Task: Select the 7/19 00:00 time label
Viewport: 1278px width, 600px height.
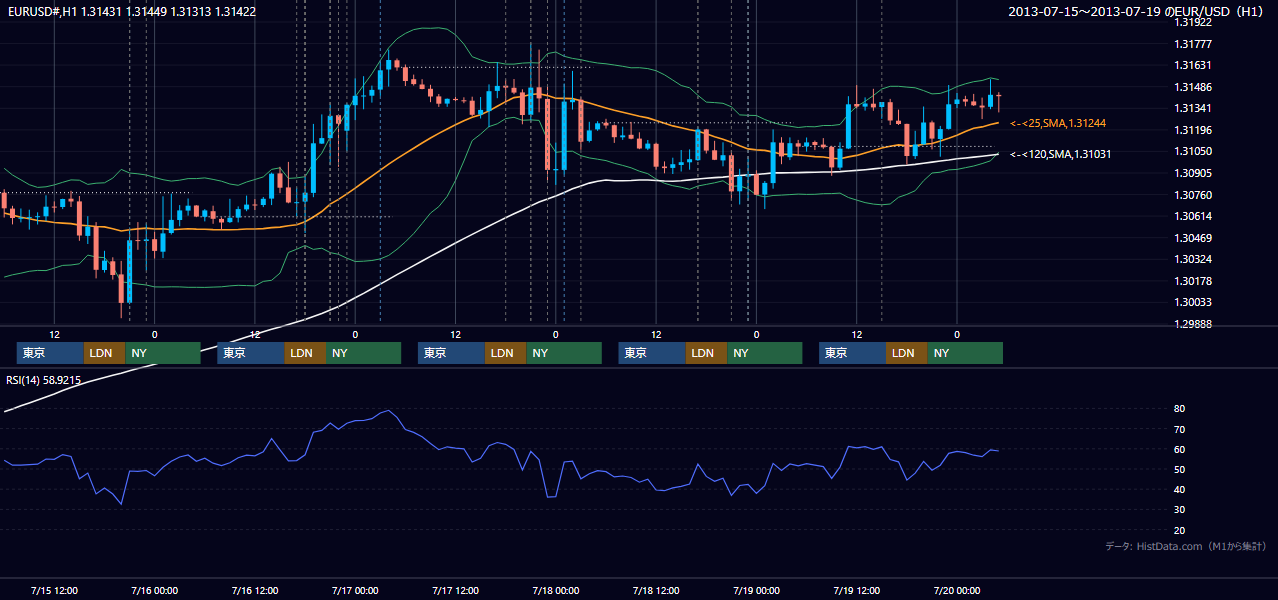Action: (756, 590)
